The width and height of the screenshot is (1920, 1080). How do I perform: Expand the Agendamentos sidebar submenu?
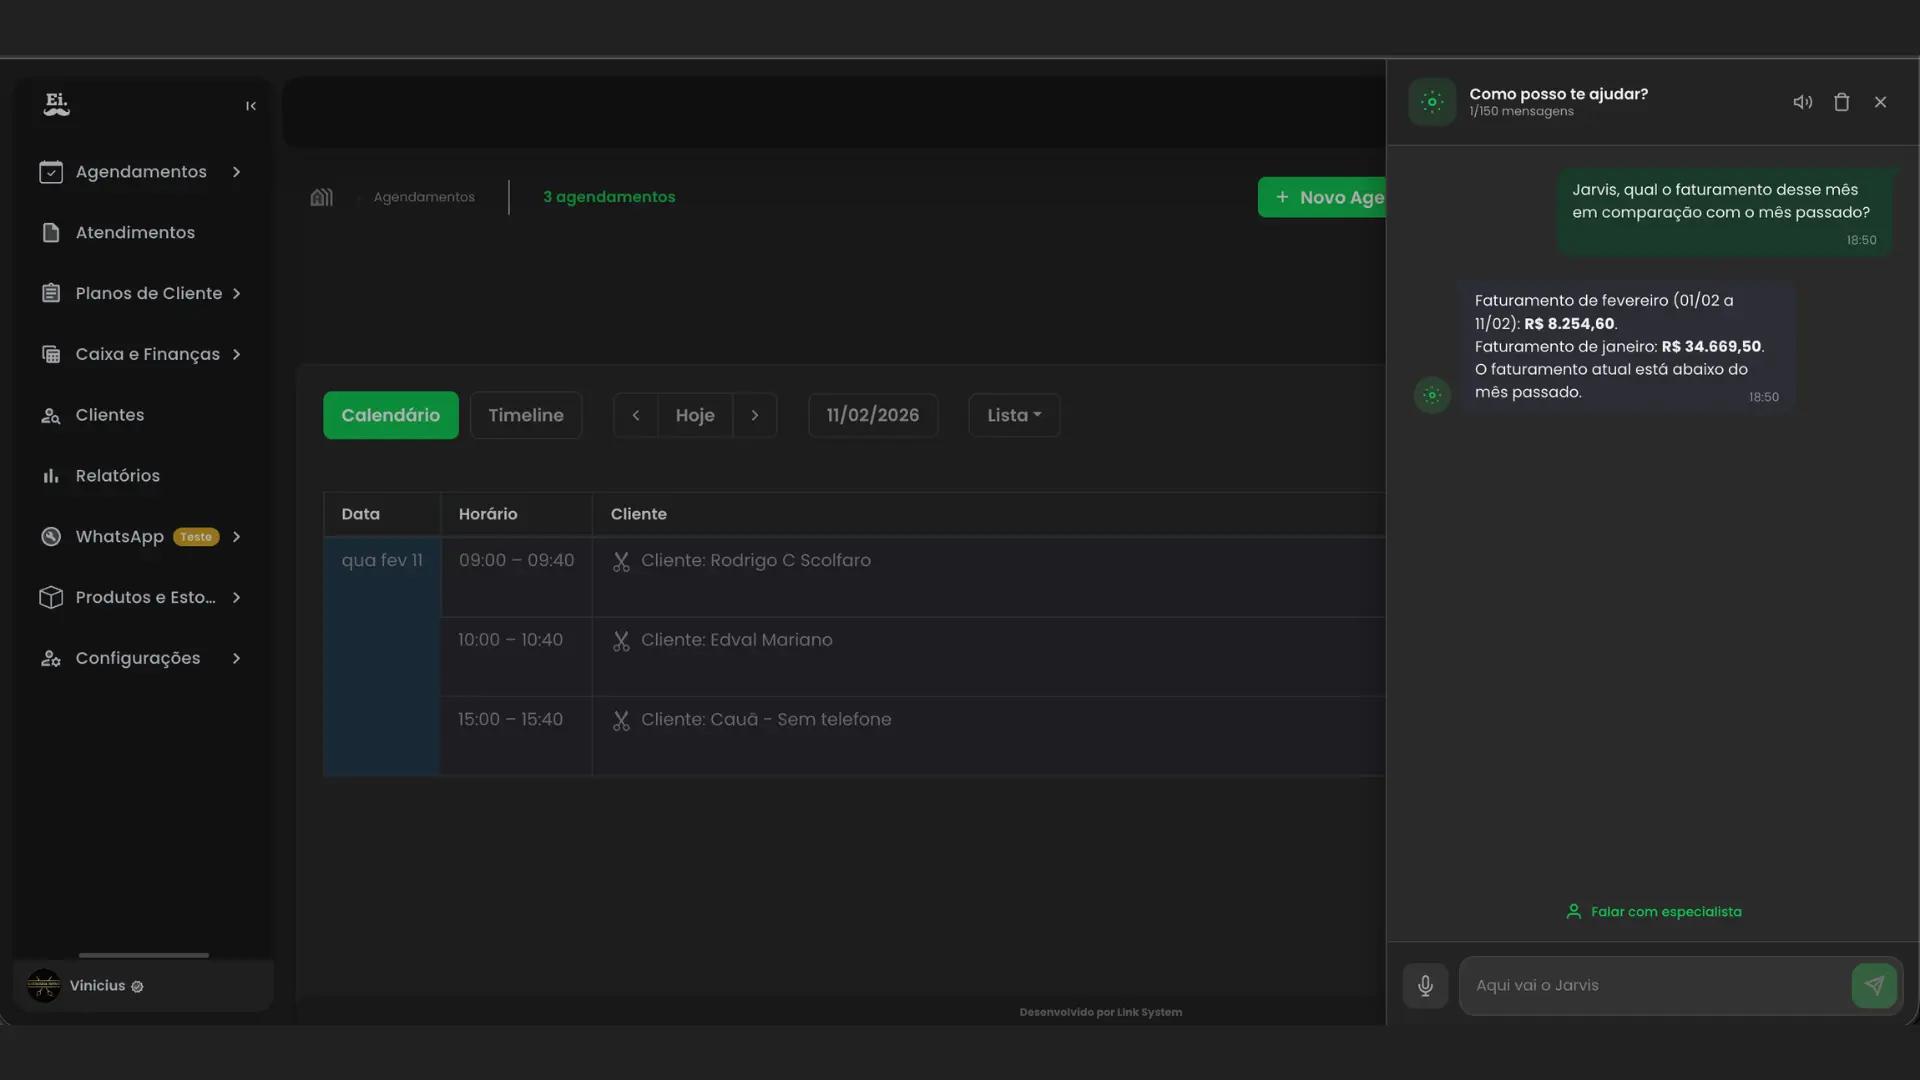[x=236, y=172]
